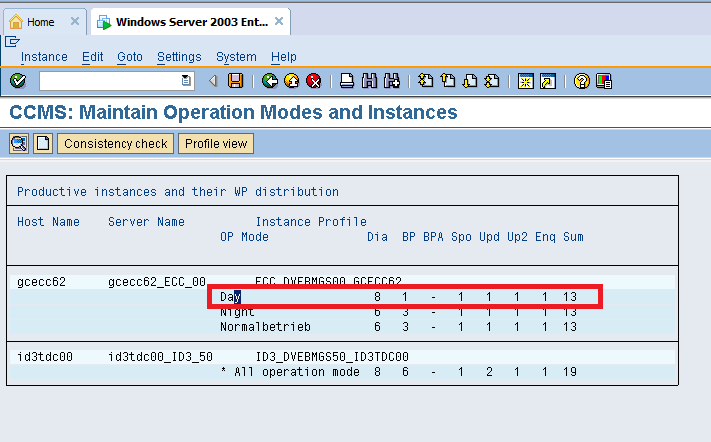Click the Find binoculars icon
This screenshot has width=711, height=442.
pyautogui.click(x=369, y=81)
